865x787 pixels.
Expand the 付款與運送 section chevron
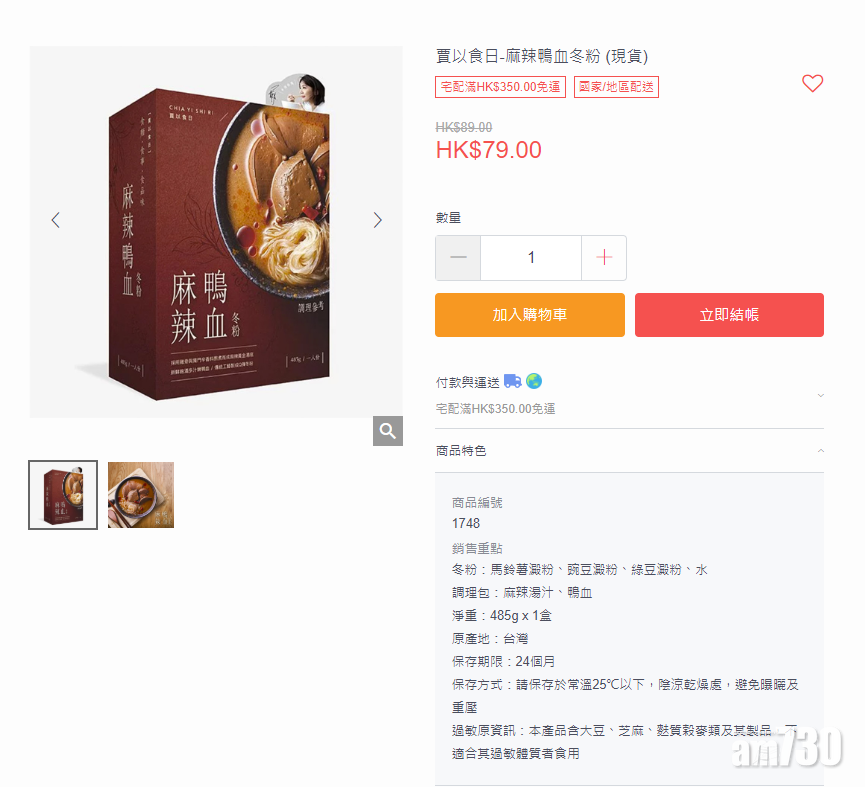pos(820,395)
